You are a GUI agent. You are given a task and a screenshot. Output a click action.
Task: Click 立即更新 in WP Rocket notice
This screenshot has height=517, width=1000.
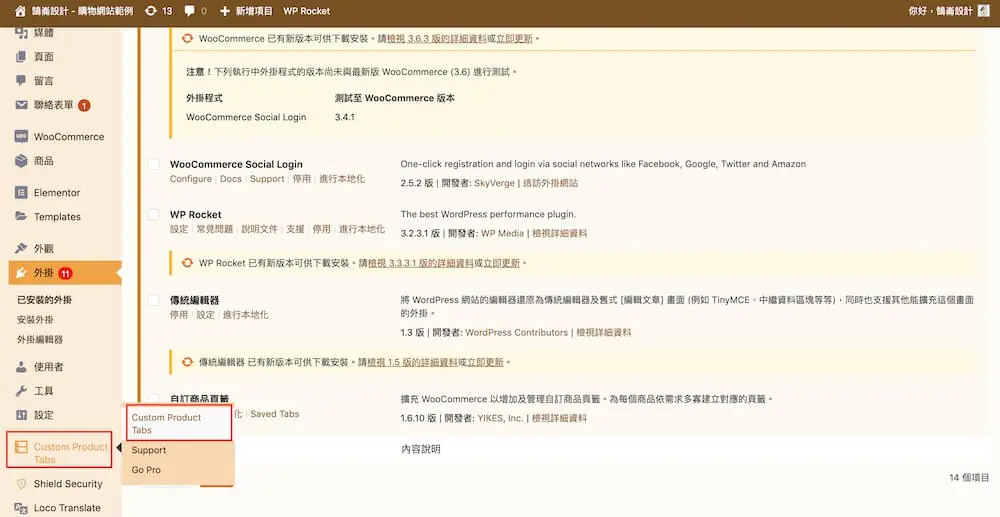click(501, 263)
